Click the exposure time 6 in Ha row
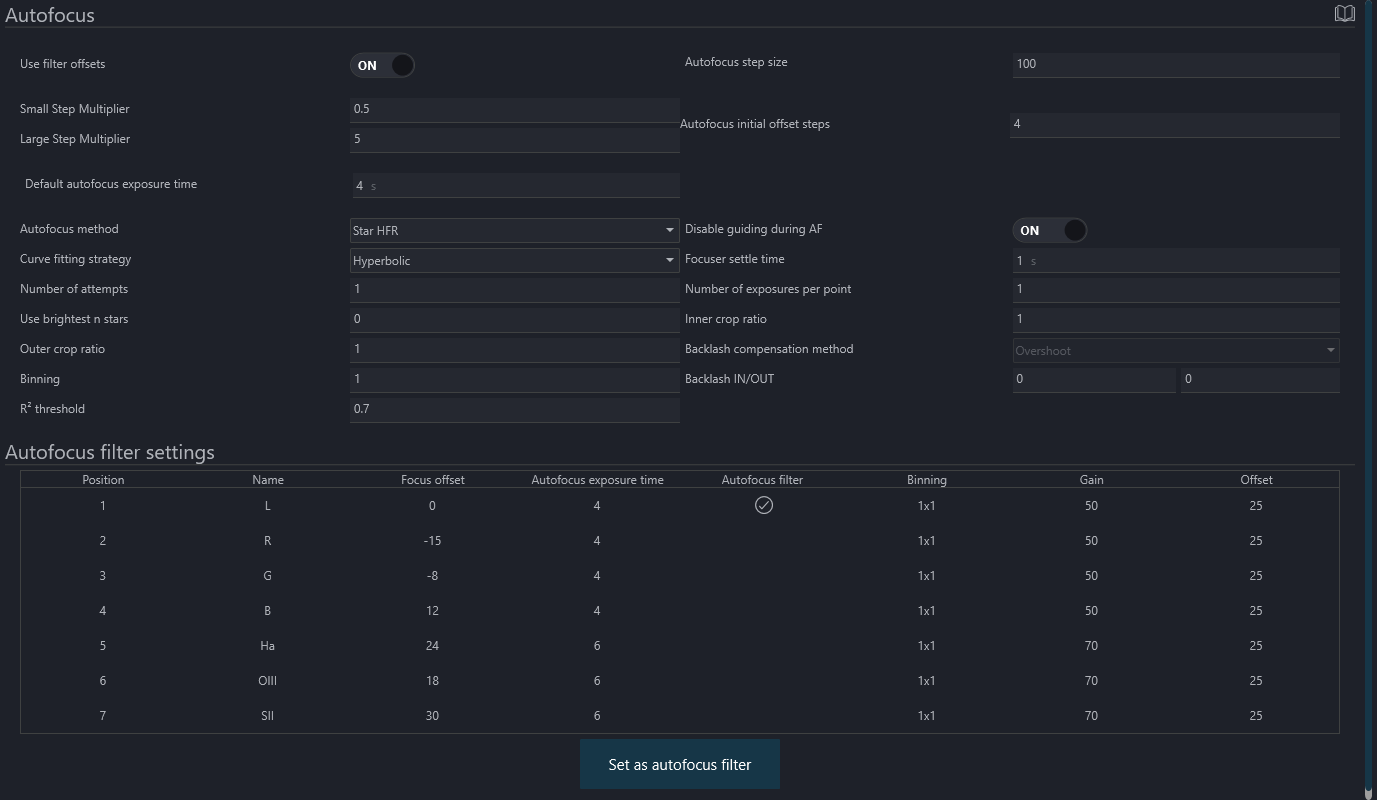 597,646
